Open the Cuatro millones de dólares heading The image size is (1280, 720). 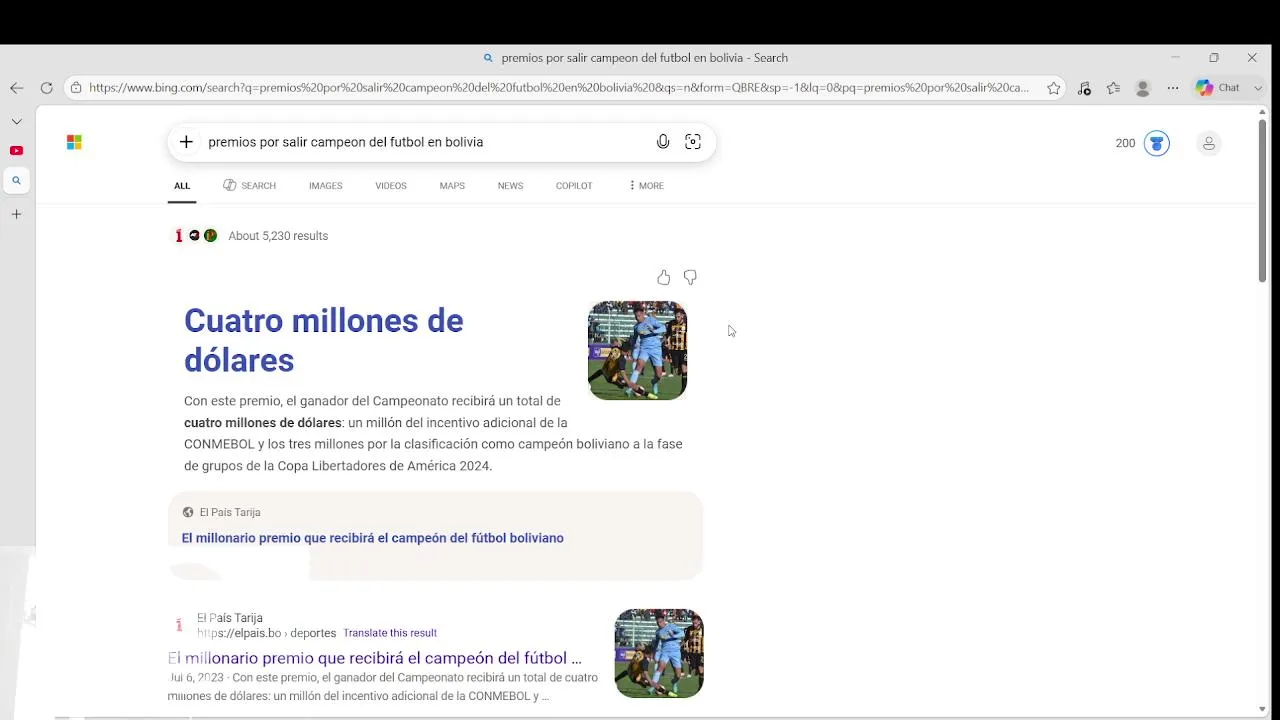[324, 340]
